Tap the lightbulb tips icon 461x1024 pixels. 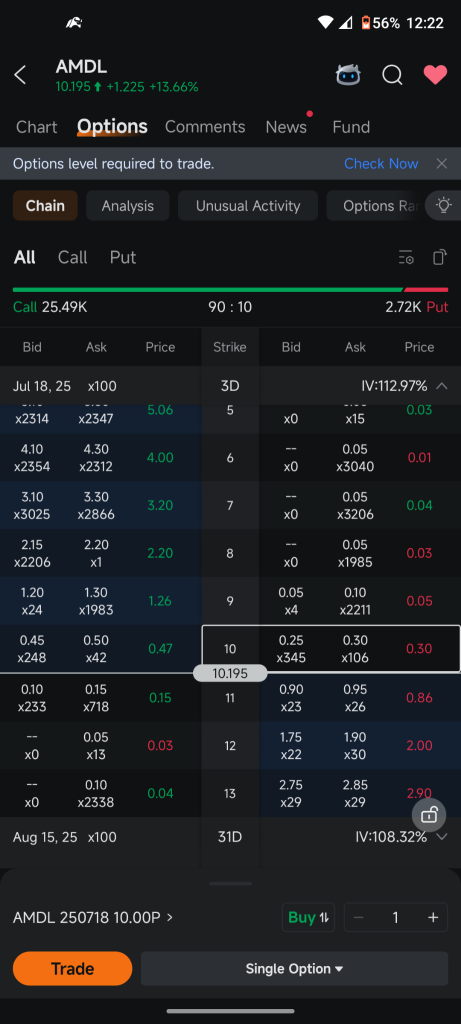click(444, 206)
